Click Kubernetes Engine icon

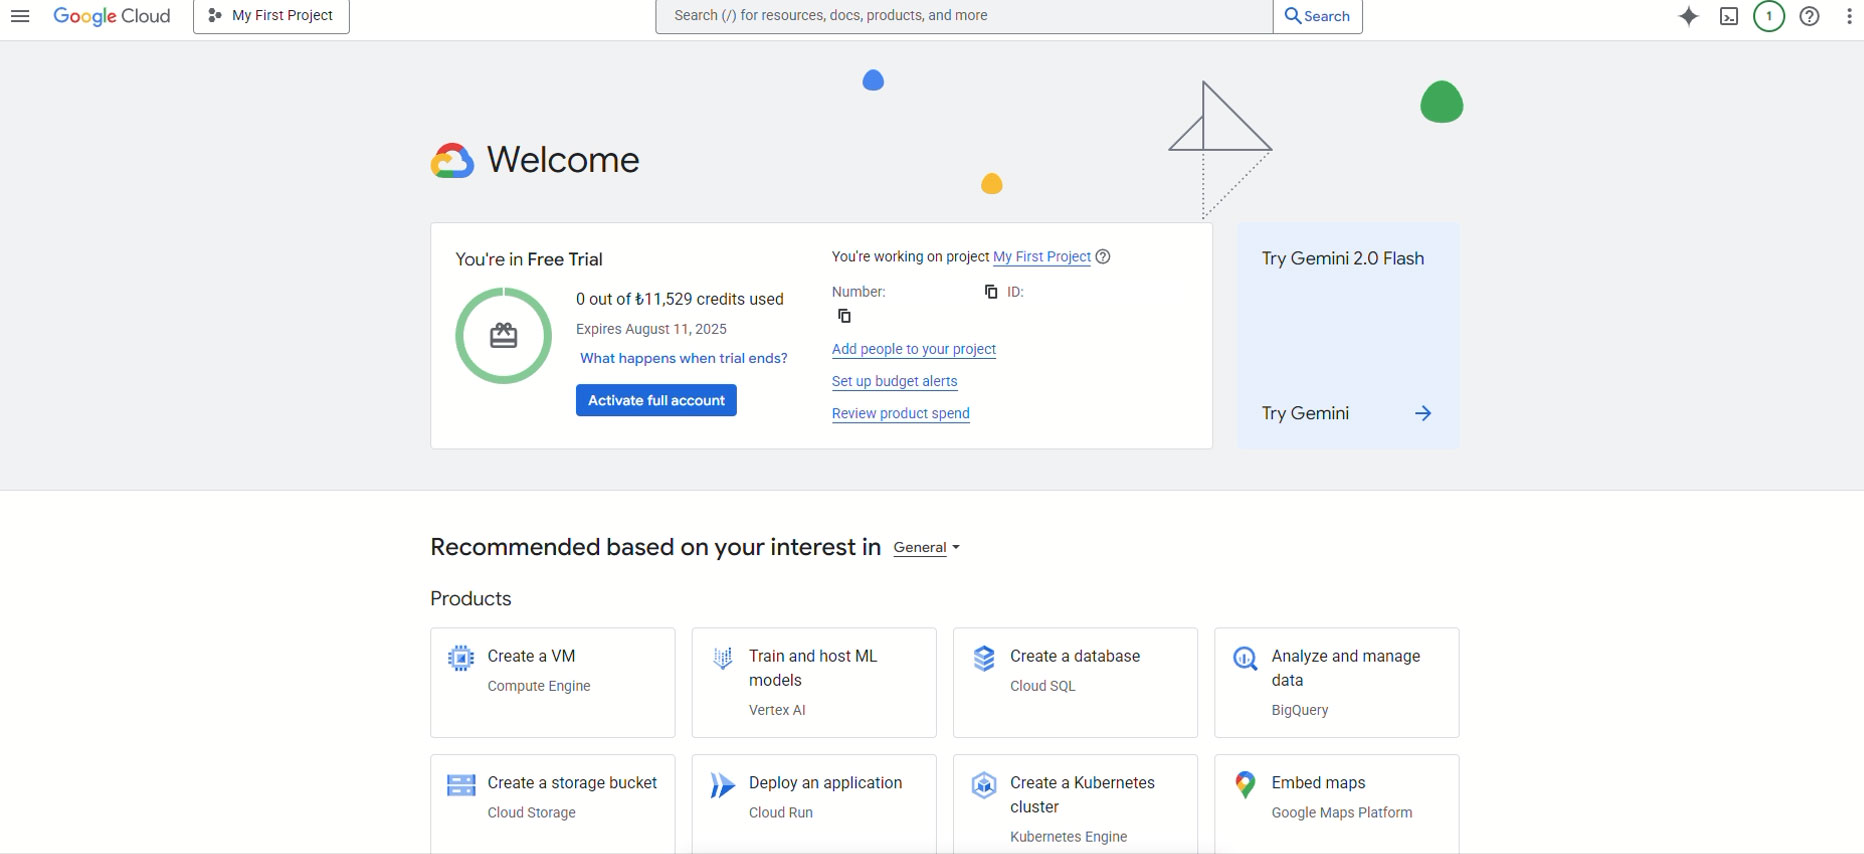(984, 785)
